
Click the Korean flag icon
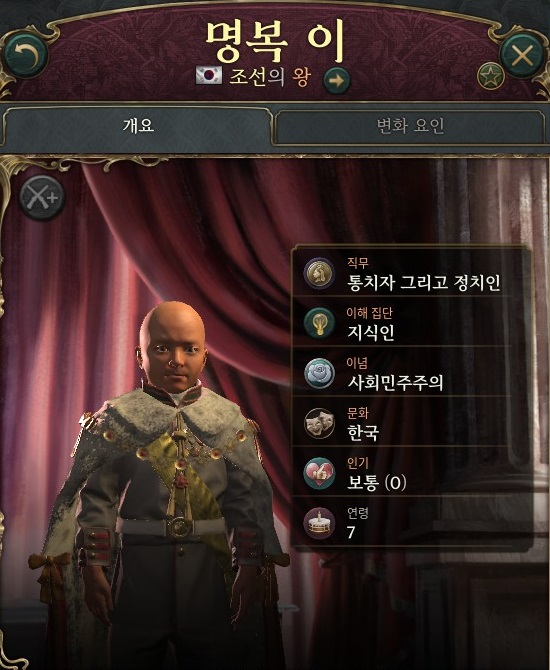[x=209, y=75]
